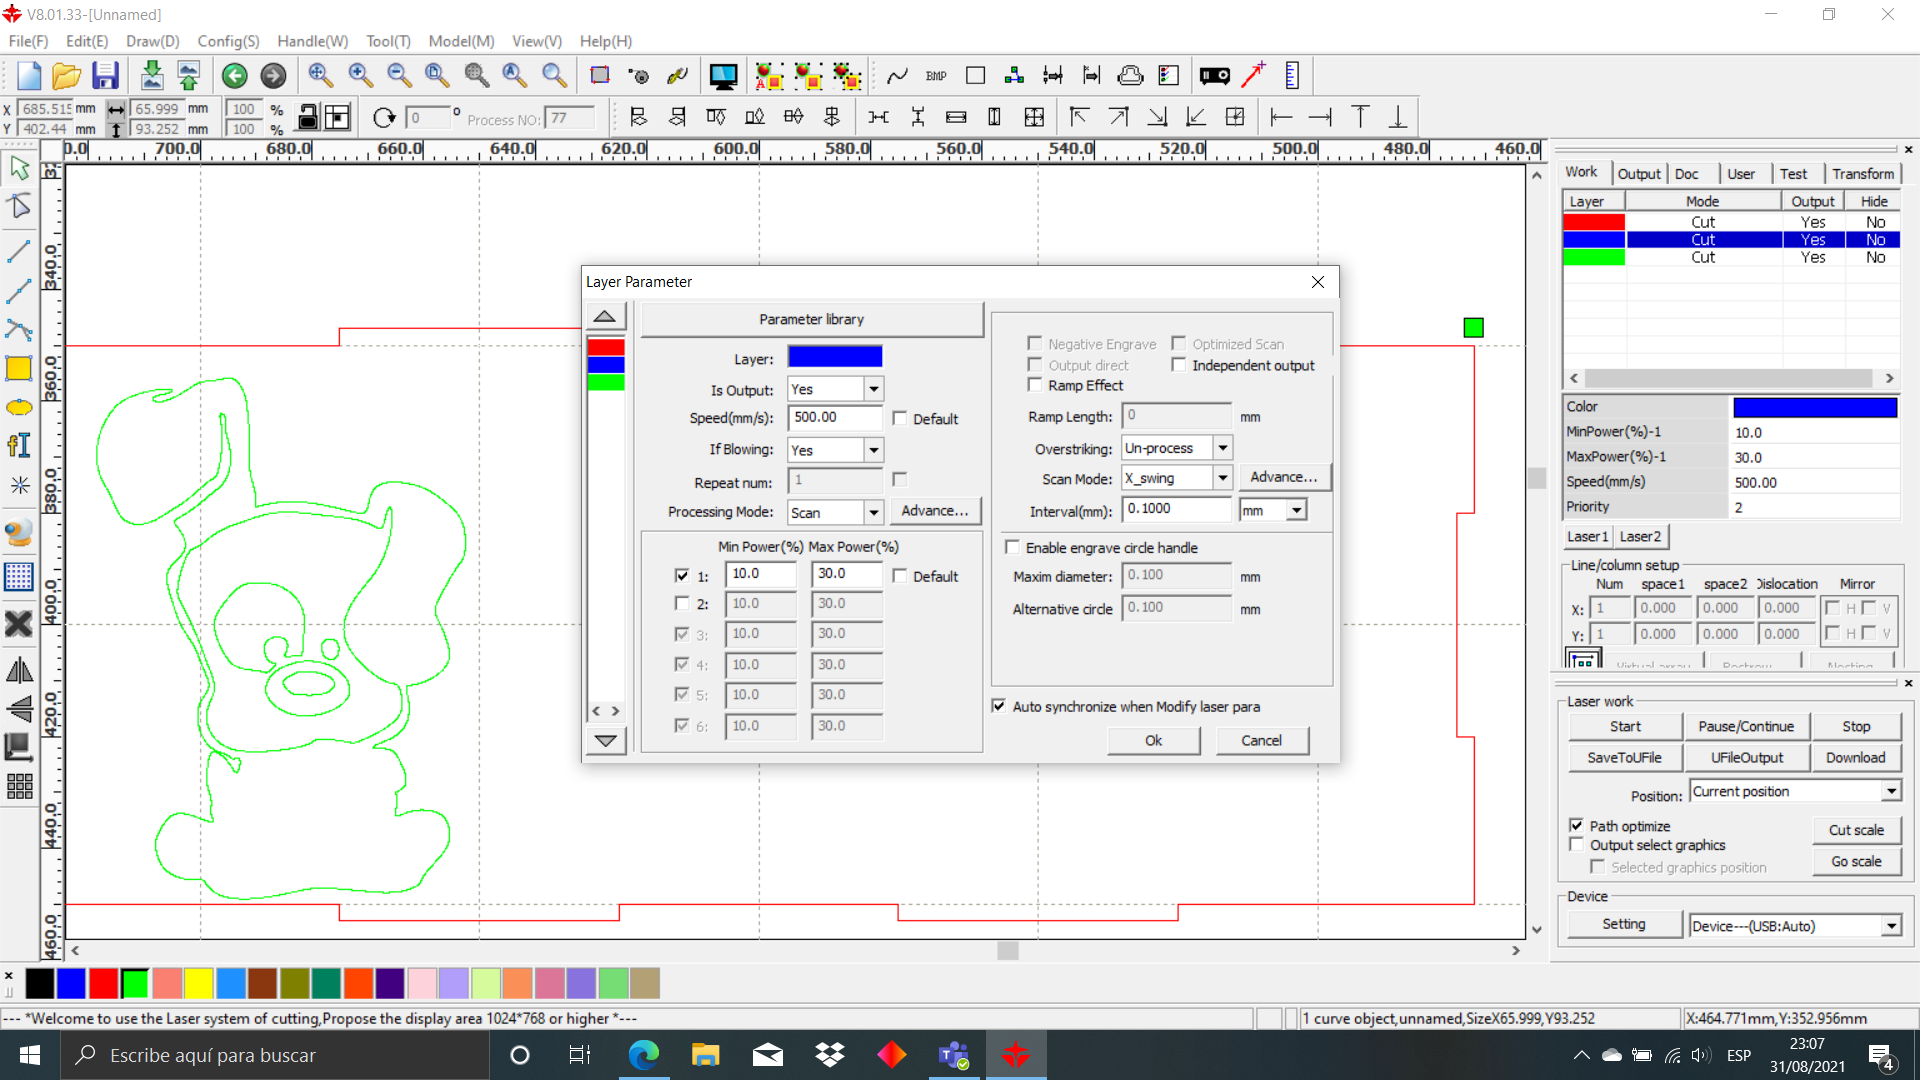The width and height of the screenshot is (1920, 1080).
Task: Select the node edit tool
Action: 19,206
